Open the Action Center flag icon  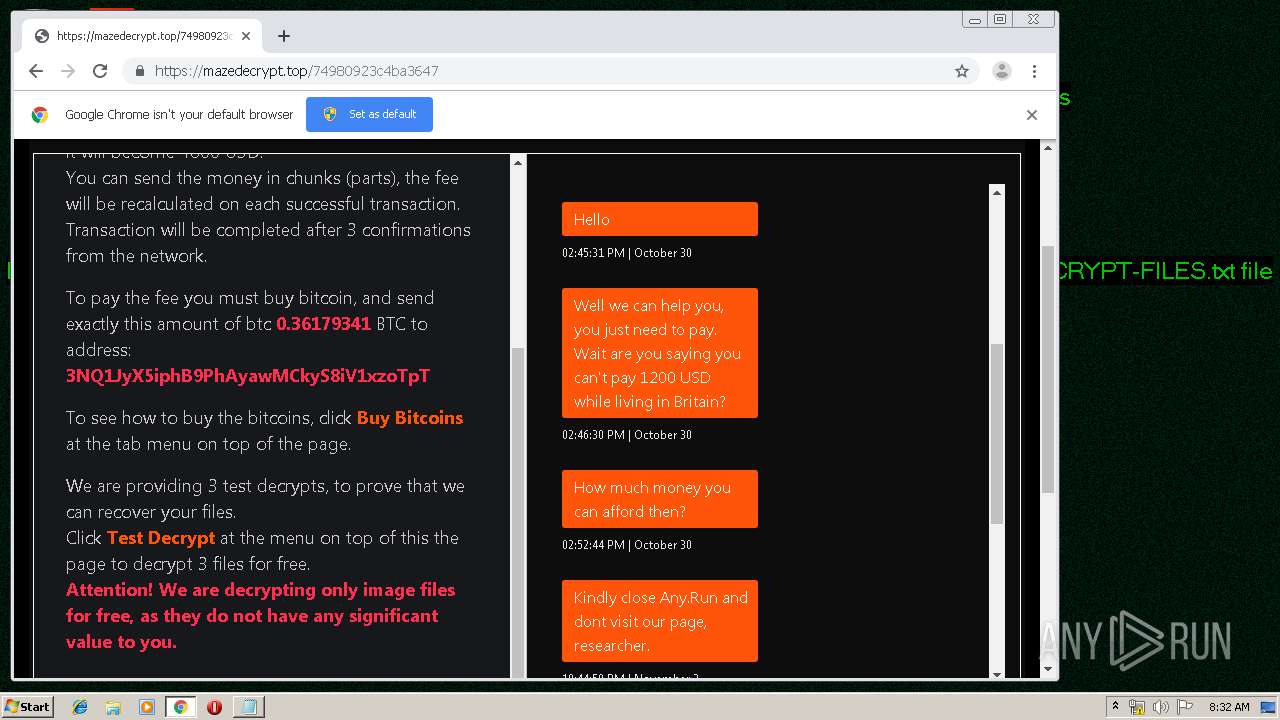(x=1185, y=707)
